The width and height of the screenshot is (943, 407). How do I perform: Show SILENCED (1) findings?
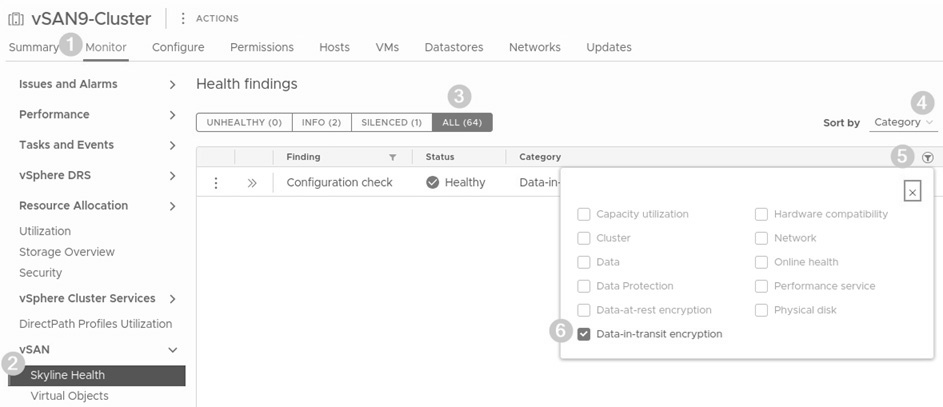click(392, 123)
